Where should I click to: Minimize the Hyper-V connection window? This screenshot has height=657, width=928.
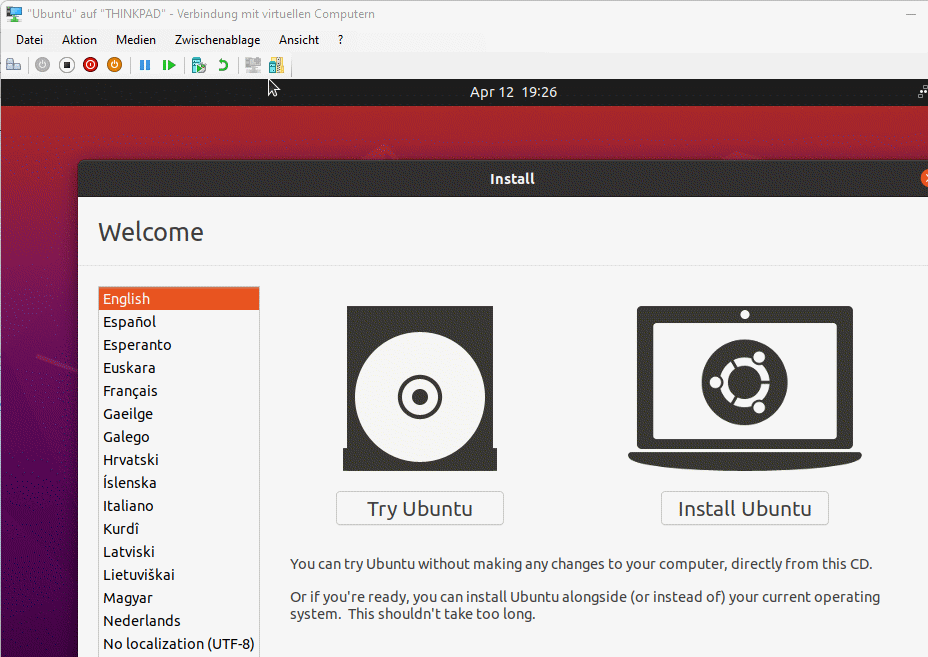click(911, 14)
